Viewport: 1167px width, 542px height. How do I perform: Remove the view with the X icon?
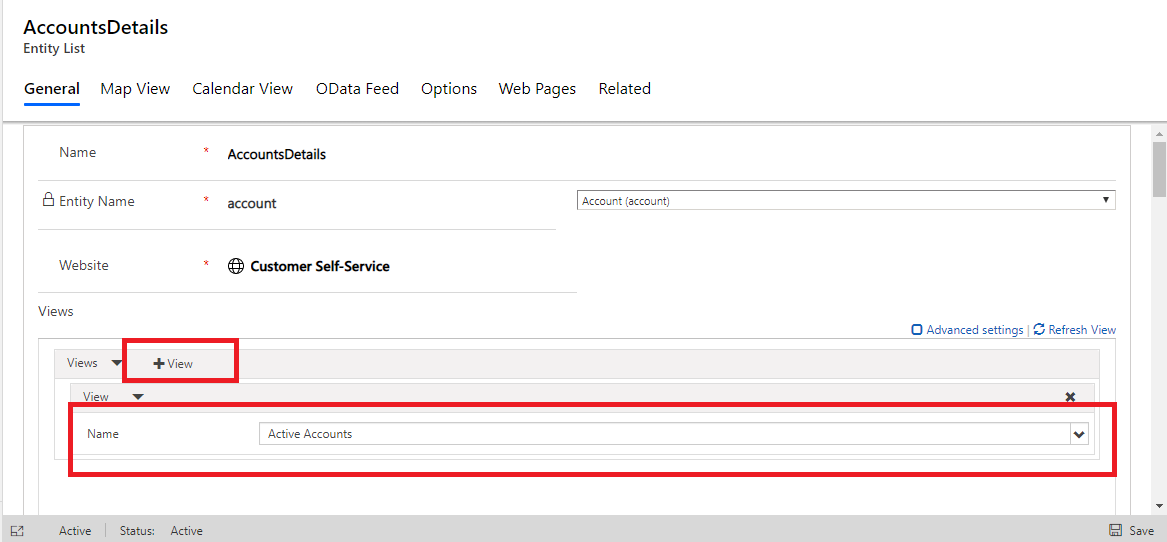click(1070, 397)
